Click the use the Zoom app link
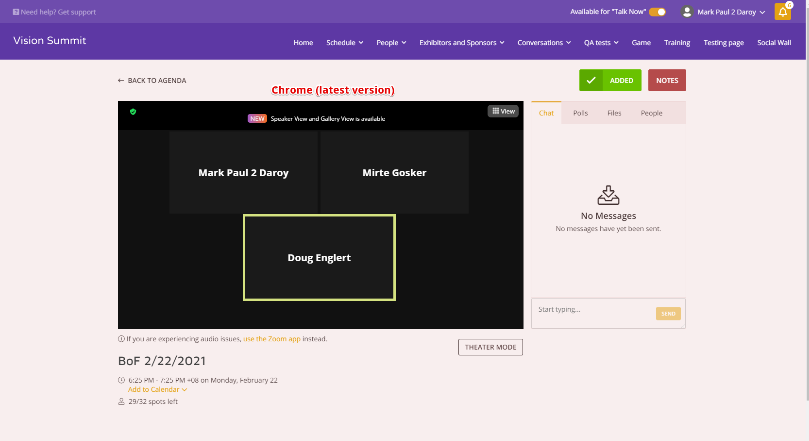The image size is (809, 441). click(272, 339)
